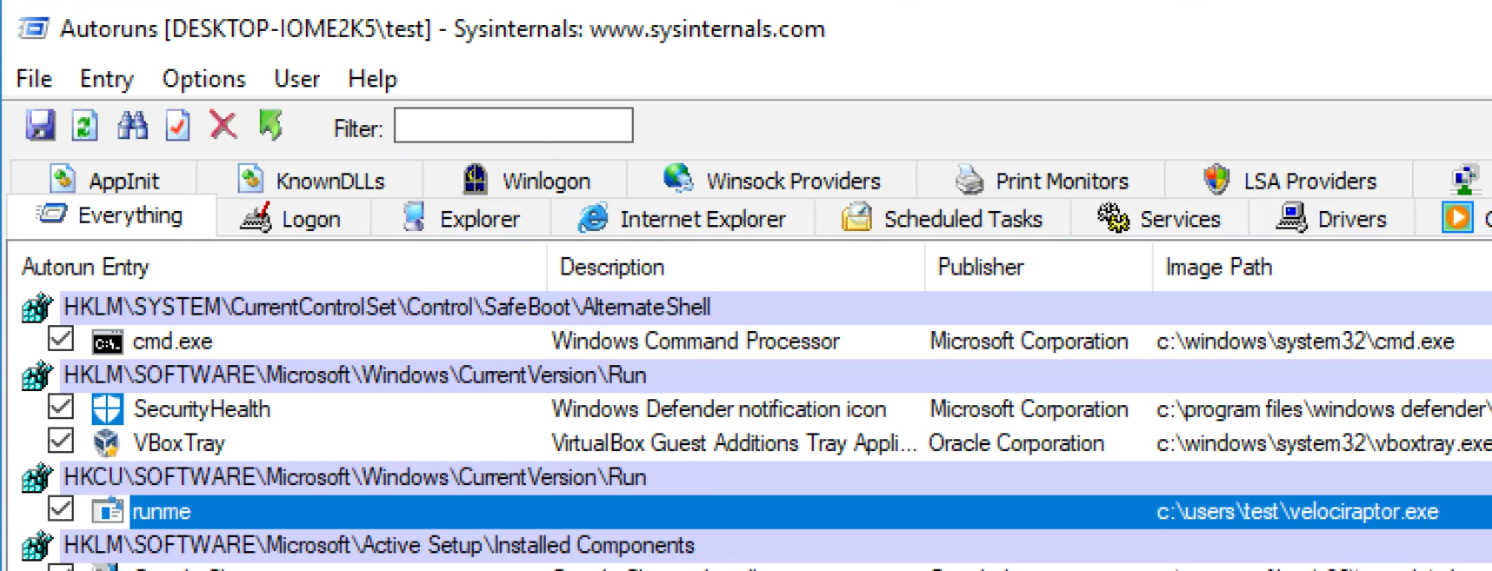Image resolution: width=1492 pixels, height=571 pixels.
Task: Toggle the VBoxTray entry checkbox
Action: click(61, 442)
